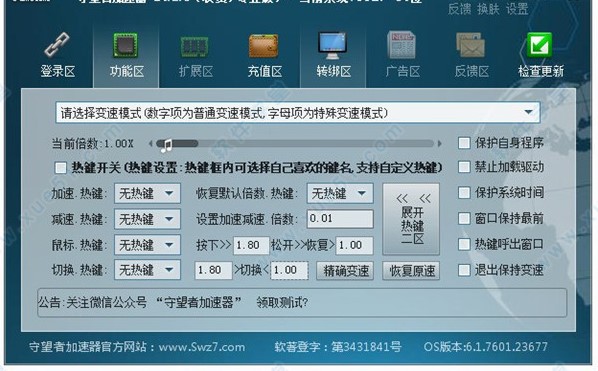Select the 功能区 chip icon
The image size is (598, 371).
tap(126, 45)
